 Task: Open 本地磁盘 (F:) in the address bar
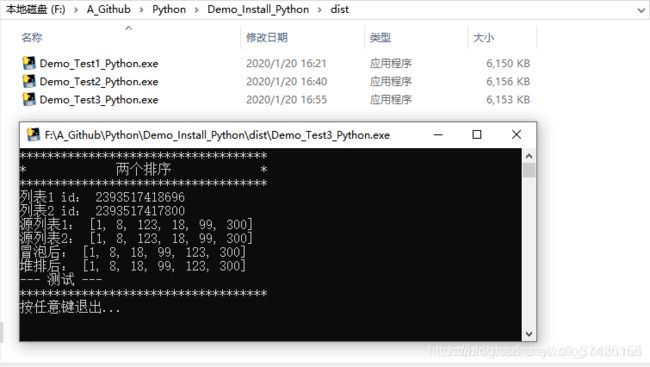[x=36, y=9]
